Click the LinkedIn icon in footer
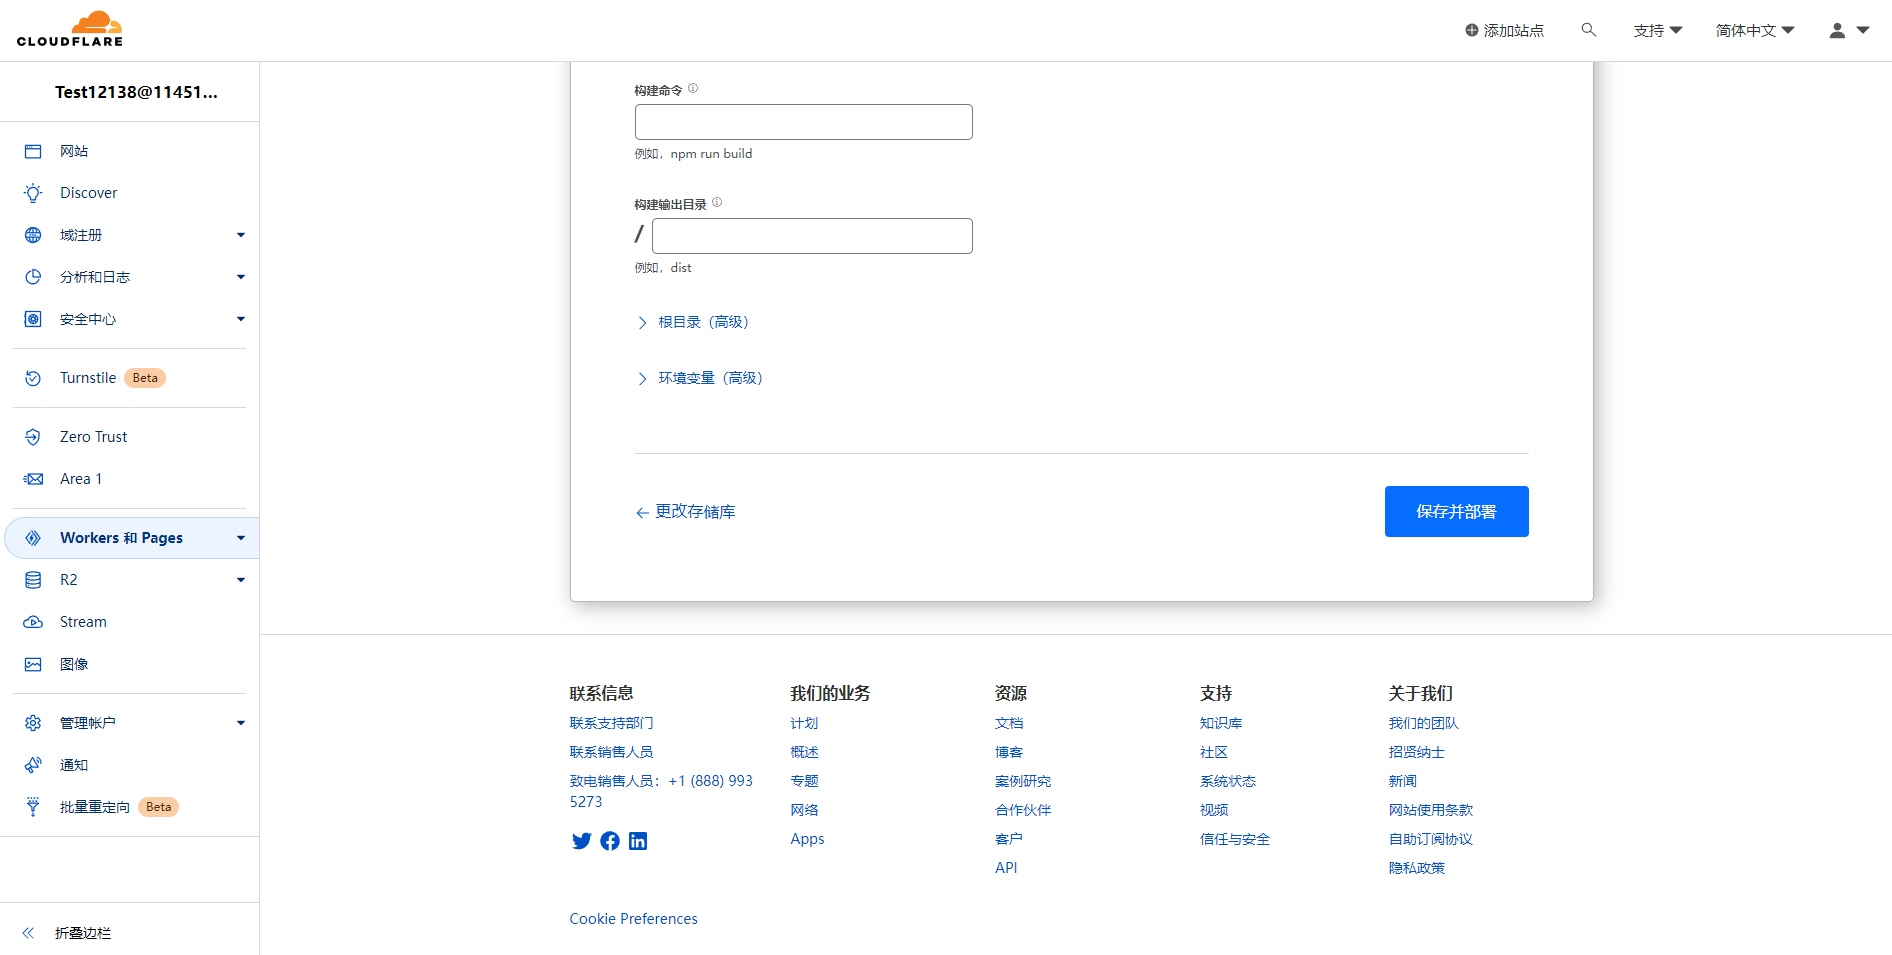 coord(638,841)
